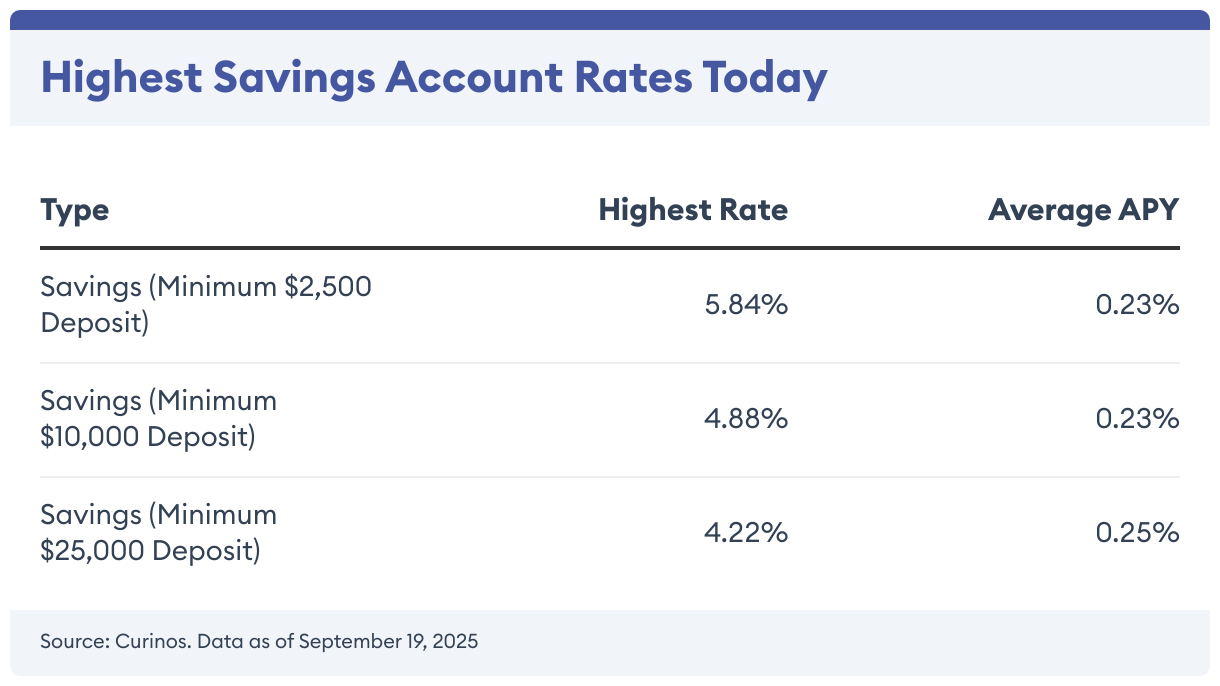Viewport: 1220px width, 686px height.
Task: Click the Highest Rate column header
Action: tap(693, 210)
